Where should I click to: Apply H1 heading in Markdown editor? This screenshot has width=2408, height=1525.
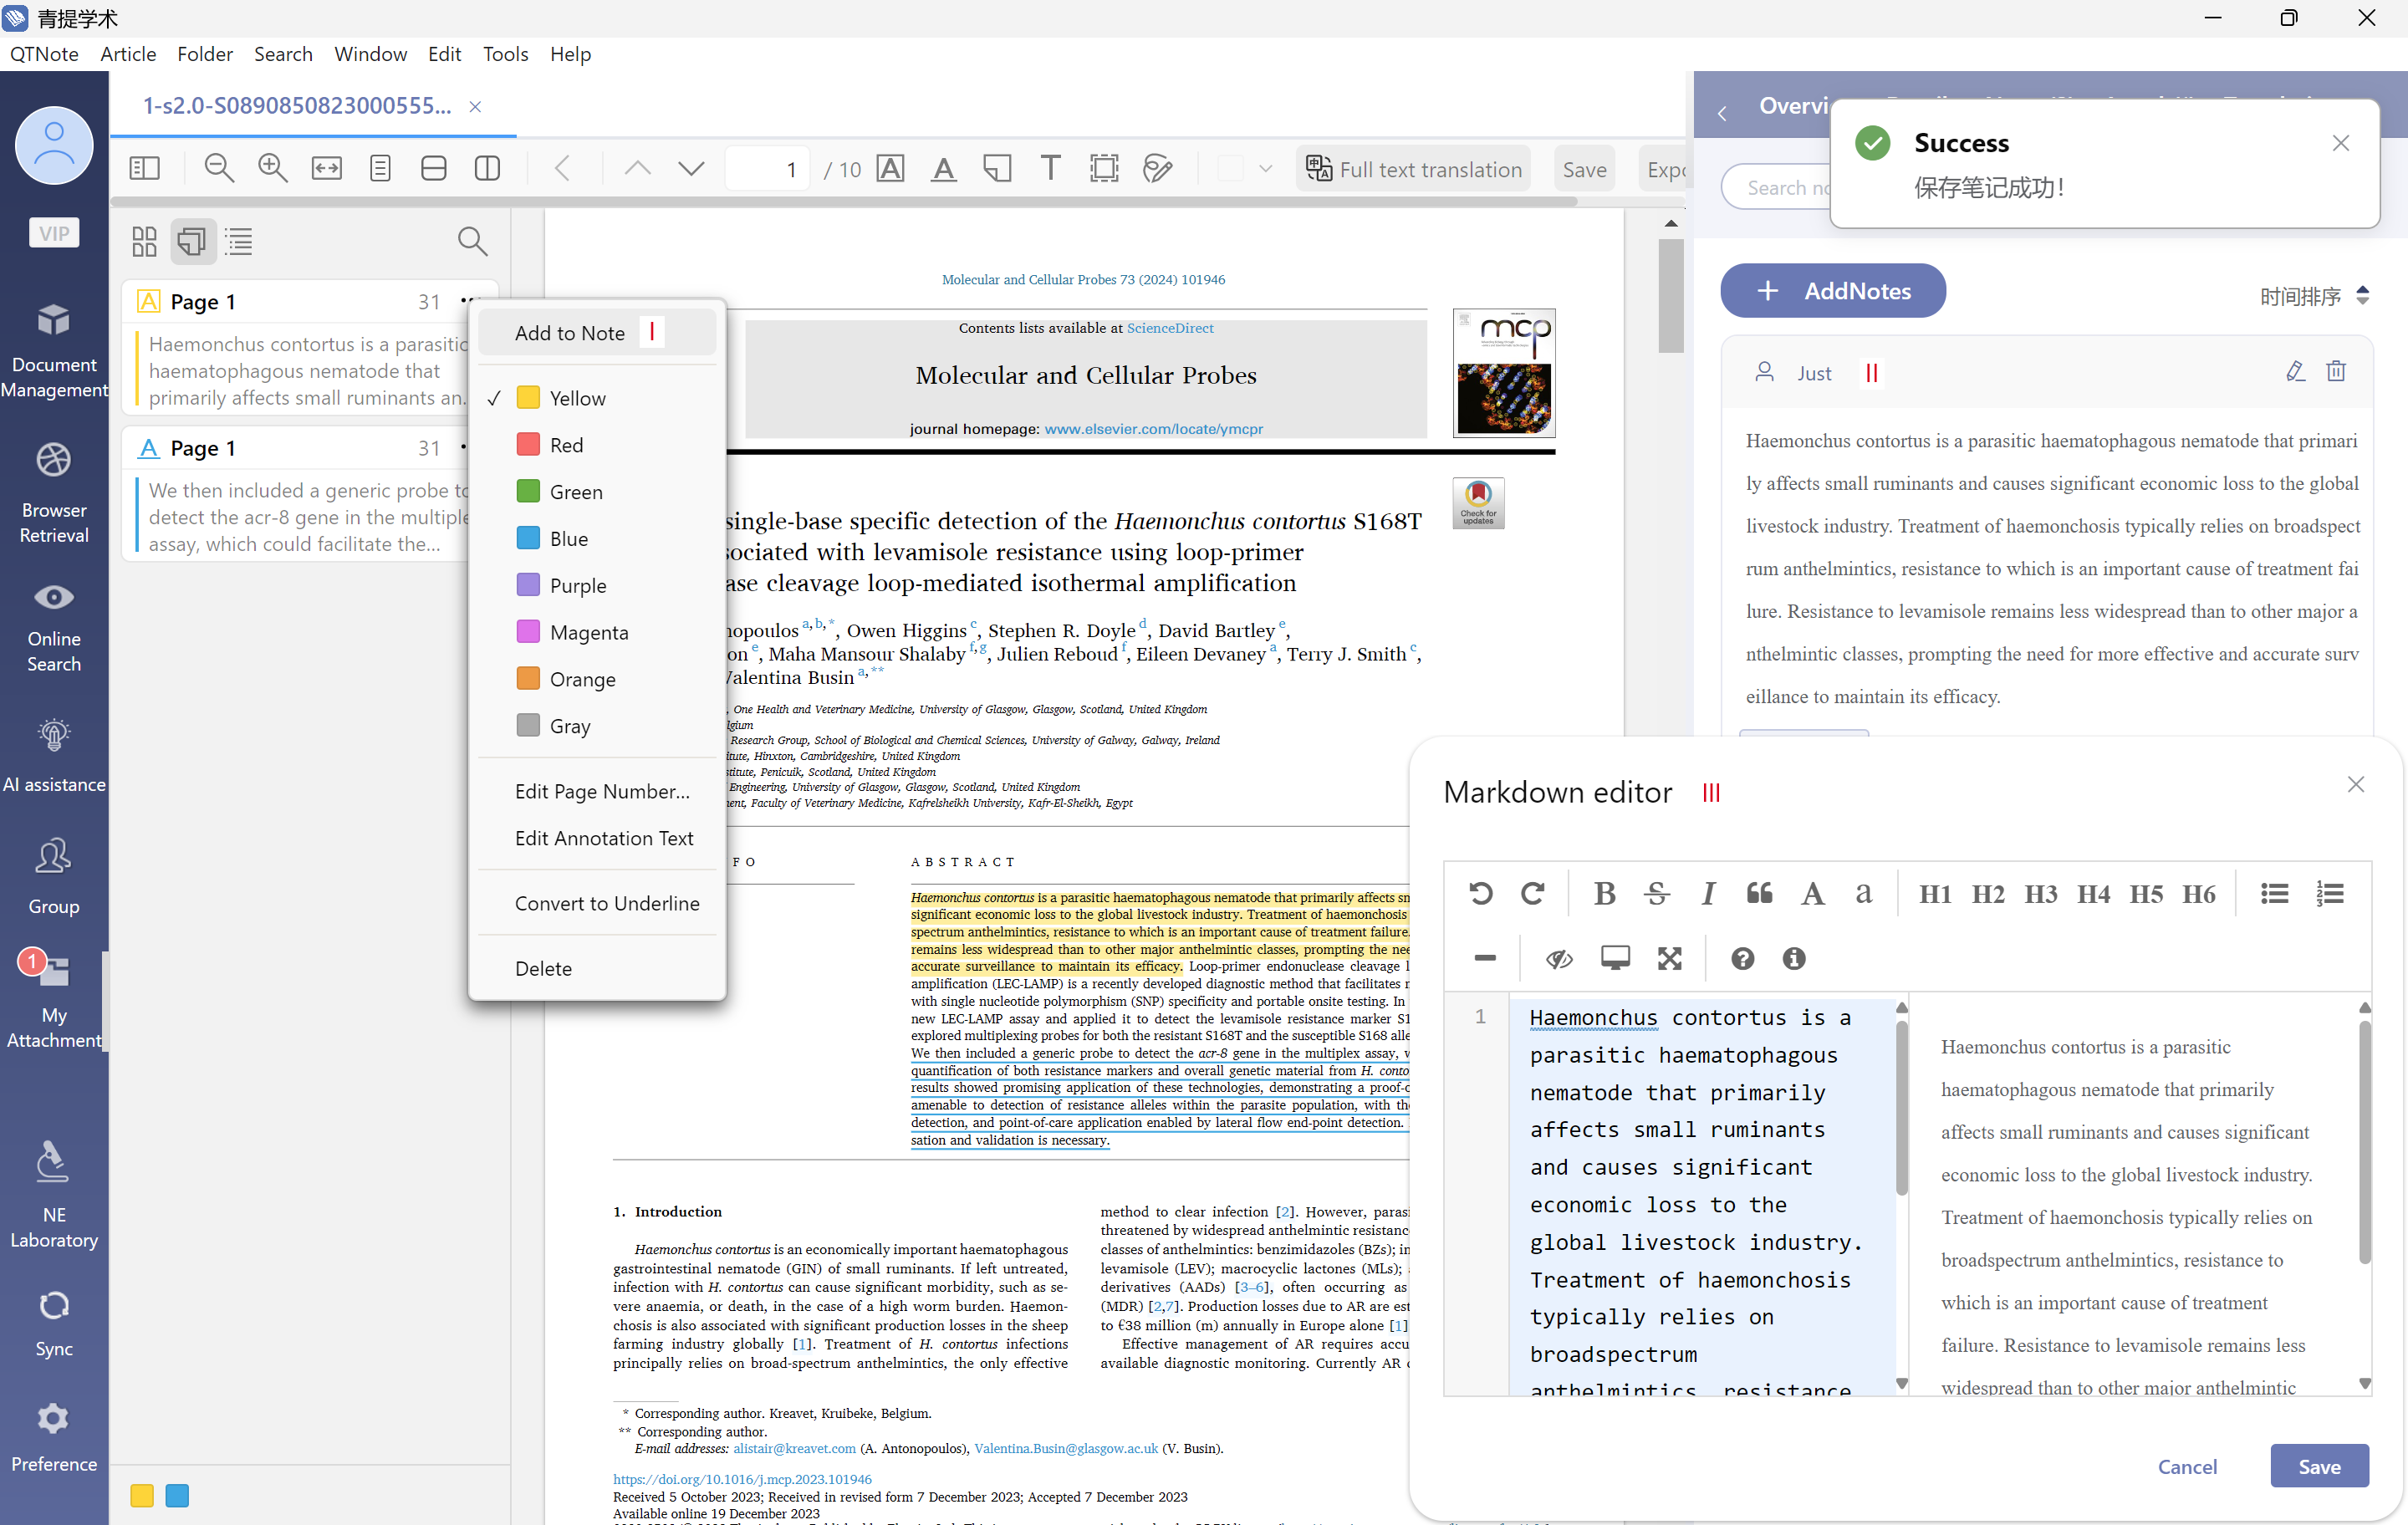[x=1935, y=893]
